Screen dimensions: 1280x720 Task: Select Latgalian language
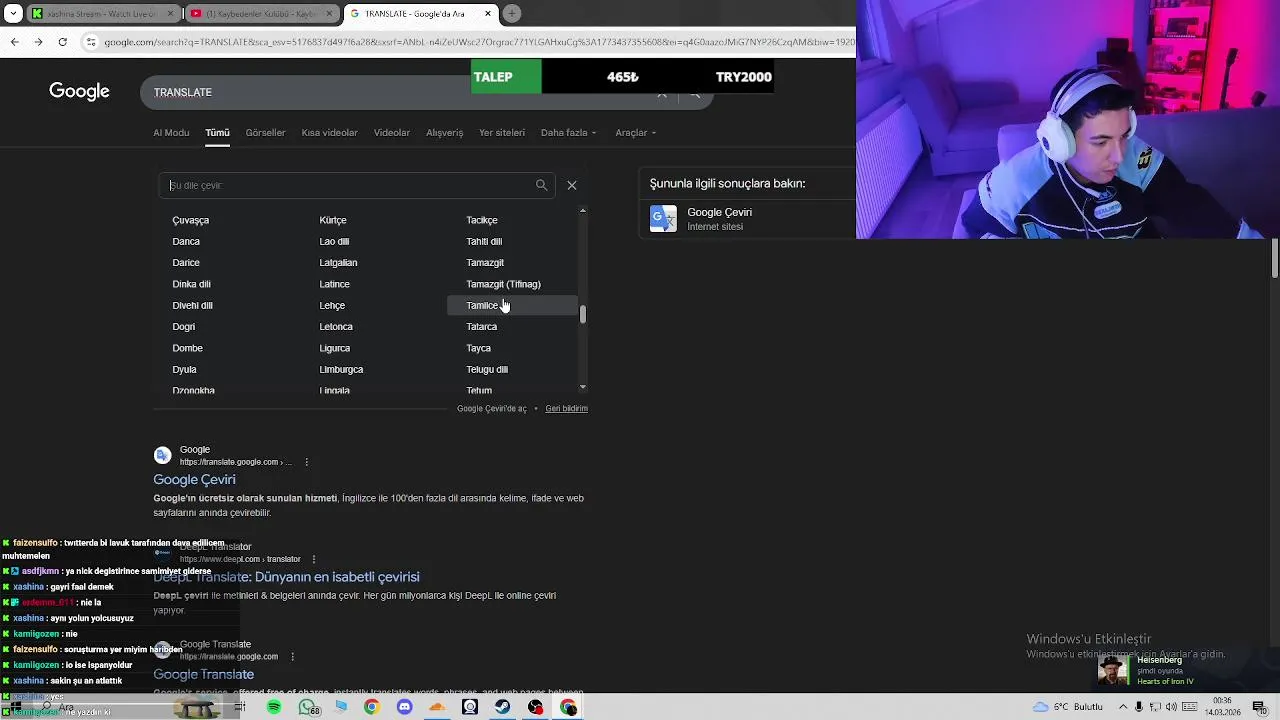[338, 263]
